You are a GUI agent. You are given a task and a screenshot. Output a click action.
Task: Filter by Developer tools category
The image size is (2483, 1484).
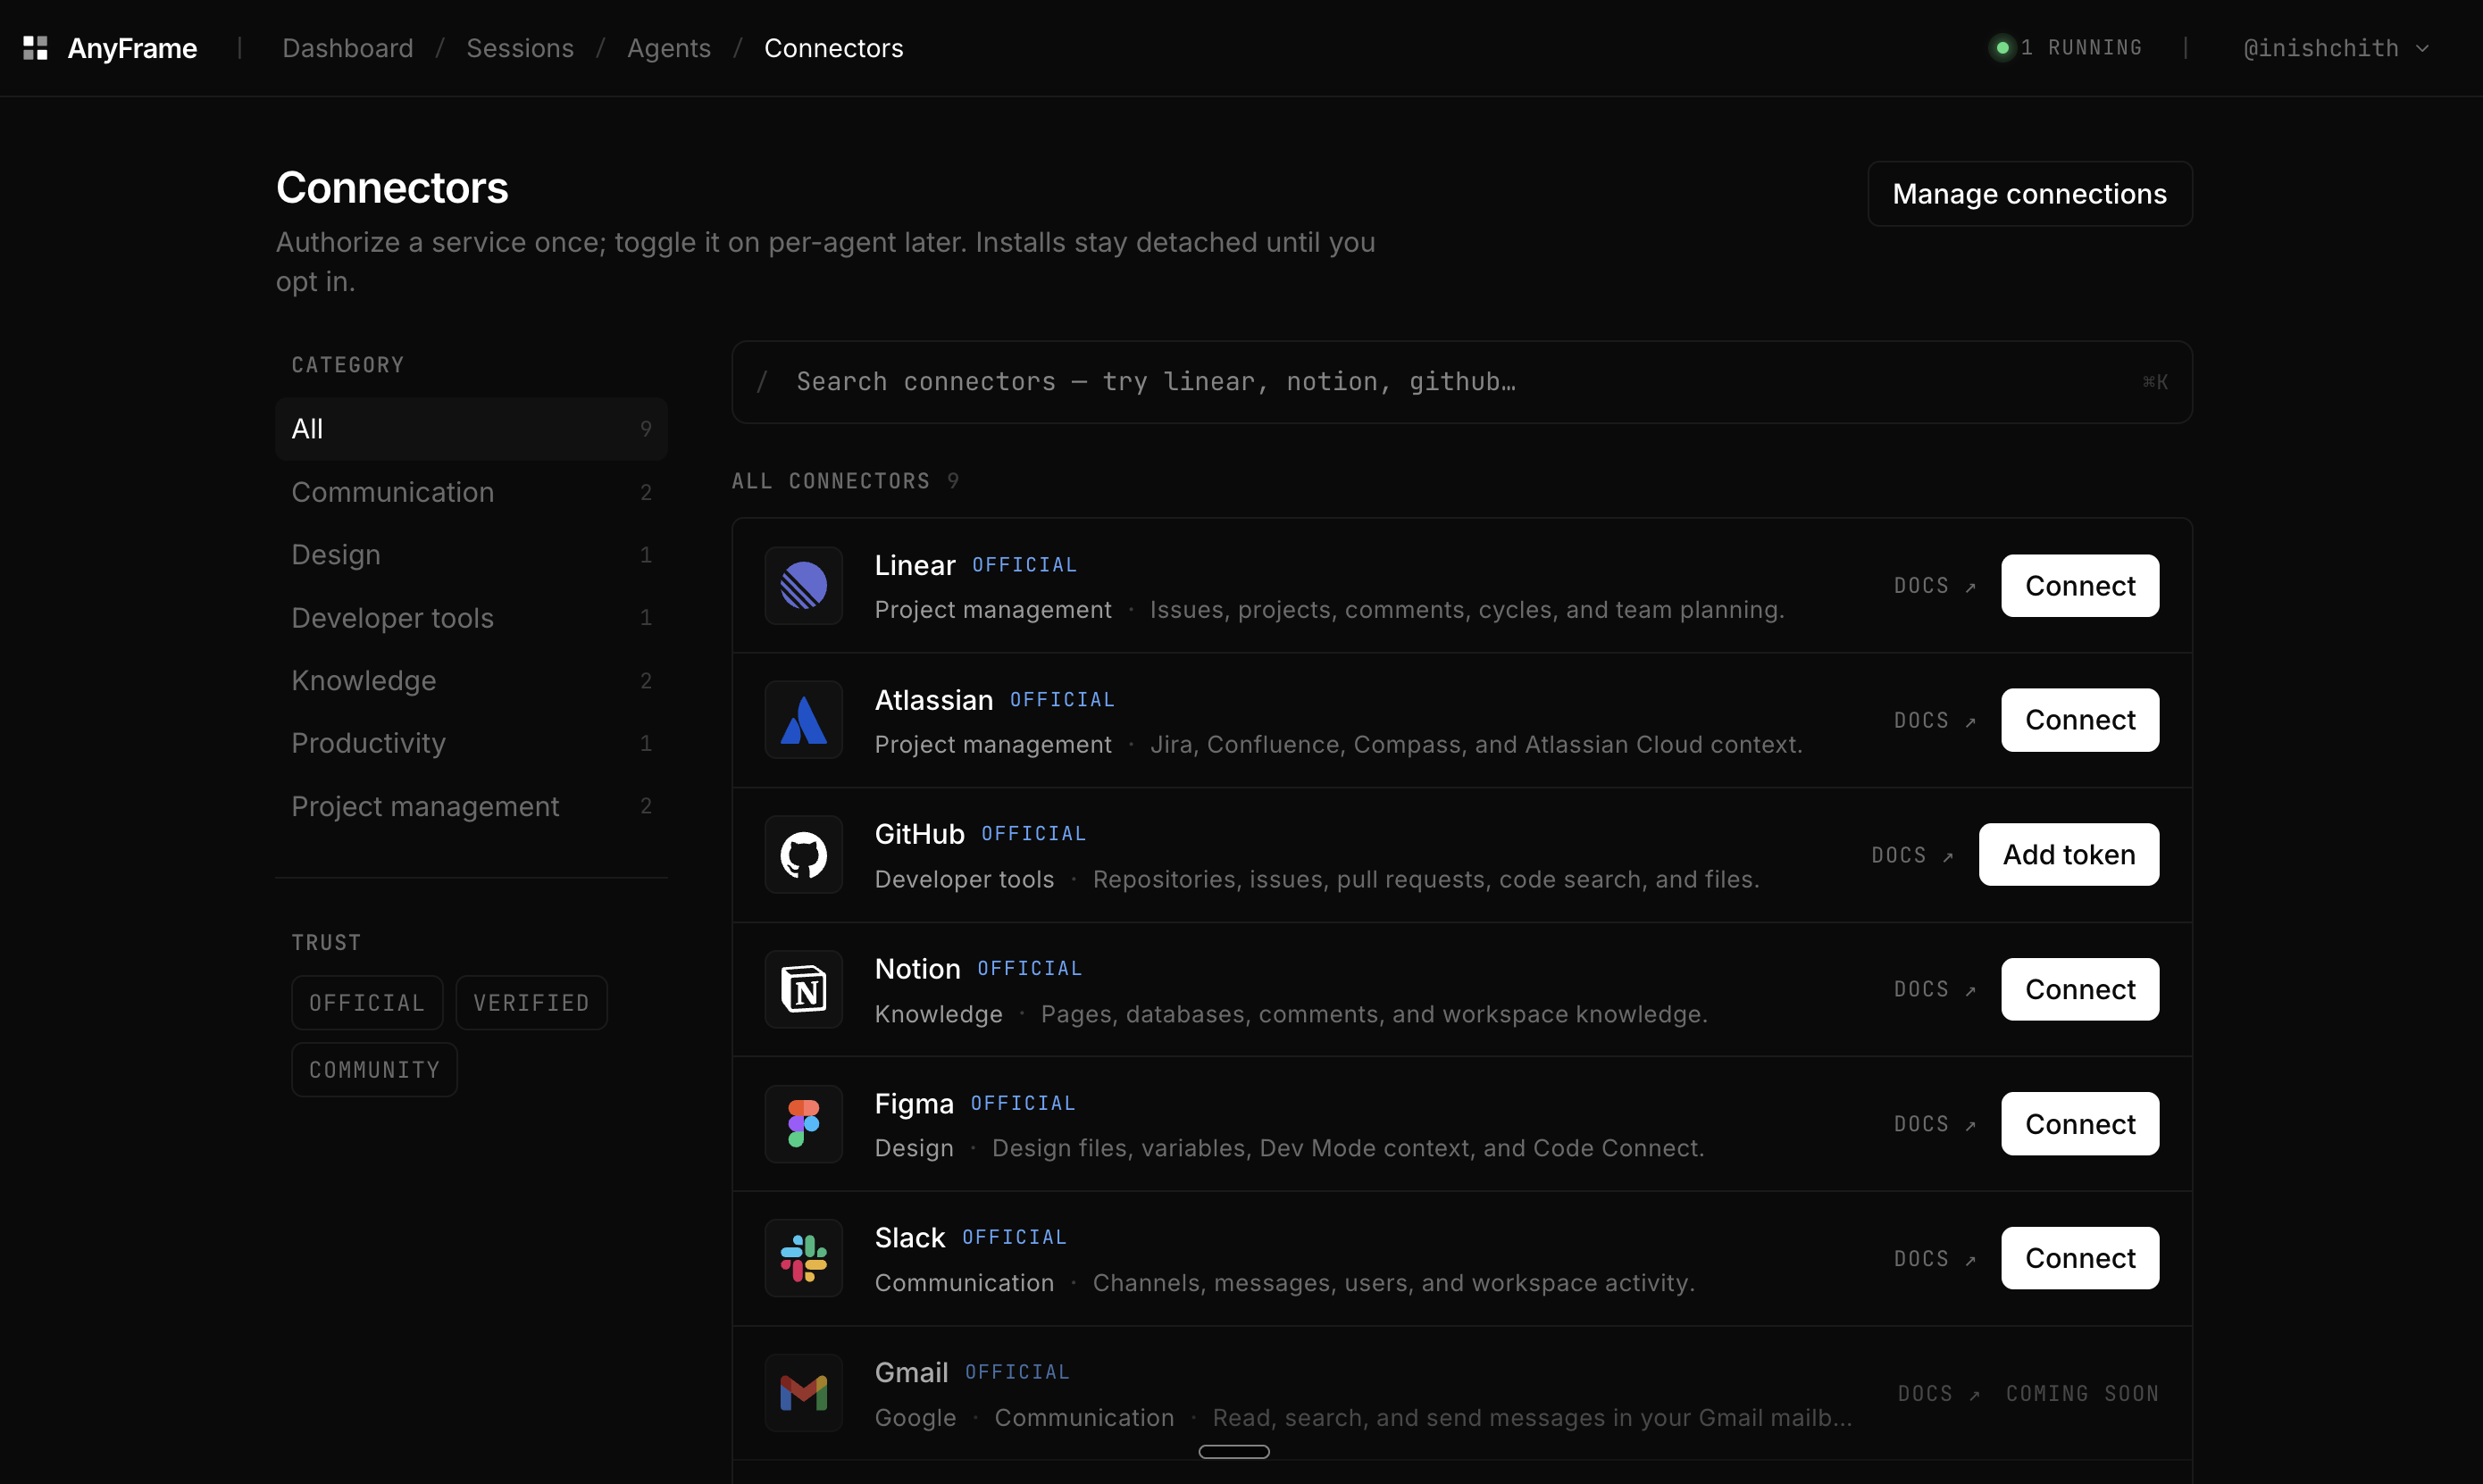(471, 618)
